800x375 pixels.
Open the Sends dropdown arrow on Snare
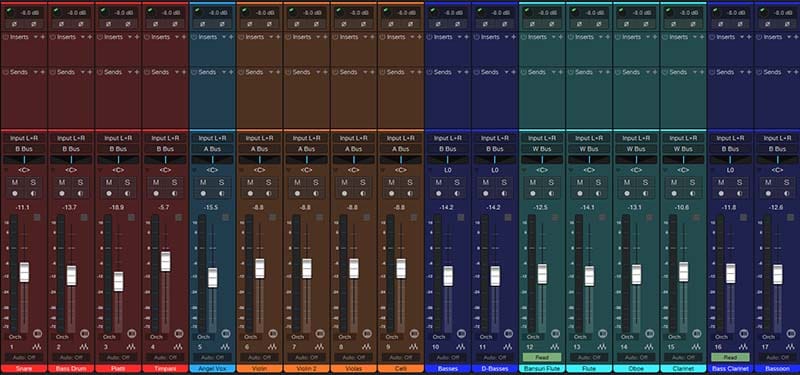coord(36,72)
